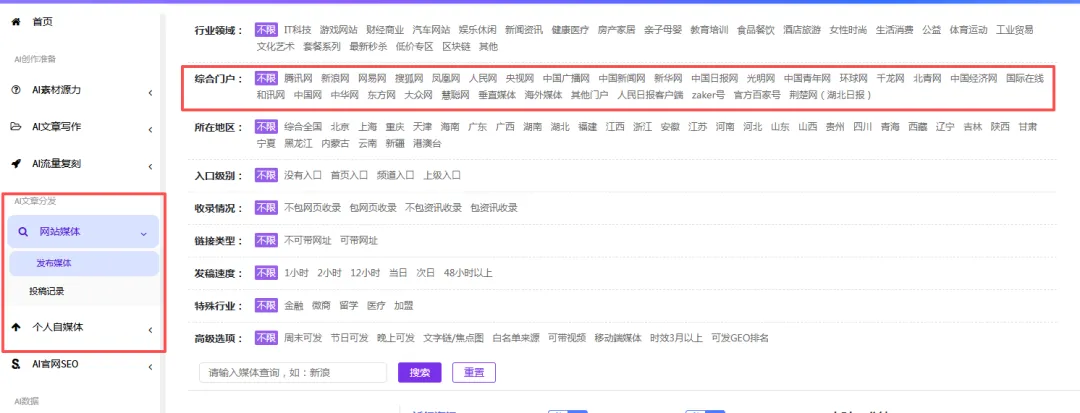1080x413 pixels.
Task: Select 不限 in the 发稿速度 row
Action: [266, 273]
